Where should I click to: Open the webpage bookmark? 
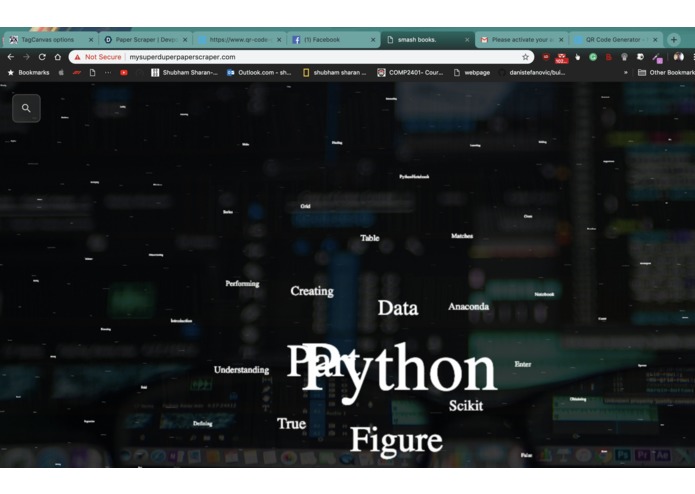472,72
